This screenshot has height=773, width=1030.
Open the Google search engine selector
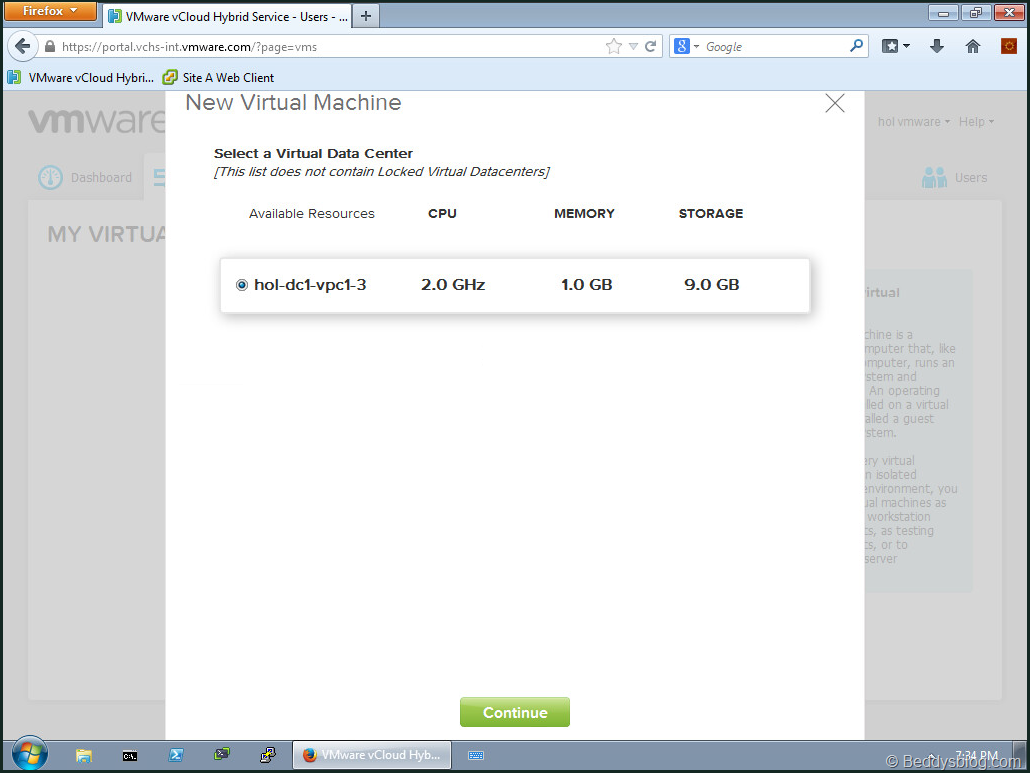tap(686, 47)
